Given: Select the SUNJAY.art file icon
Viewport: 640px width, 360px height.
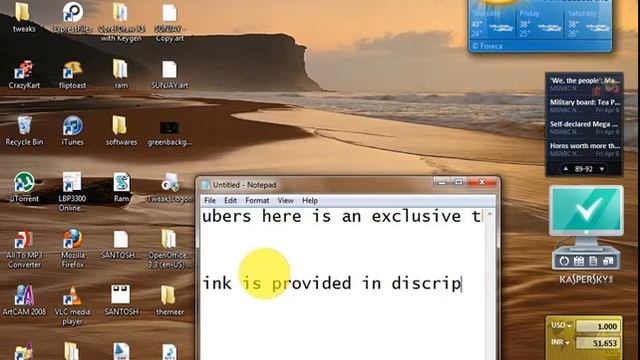Looking at the screenshot, I should click(169, 74).
